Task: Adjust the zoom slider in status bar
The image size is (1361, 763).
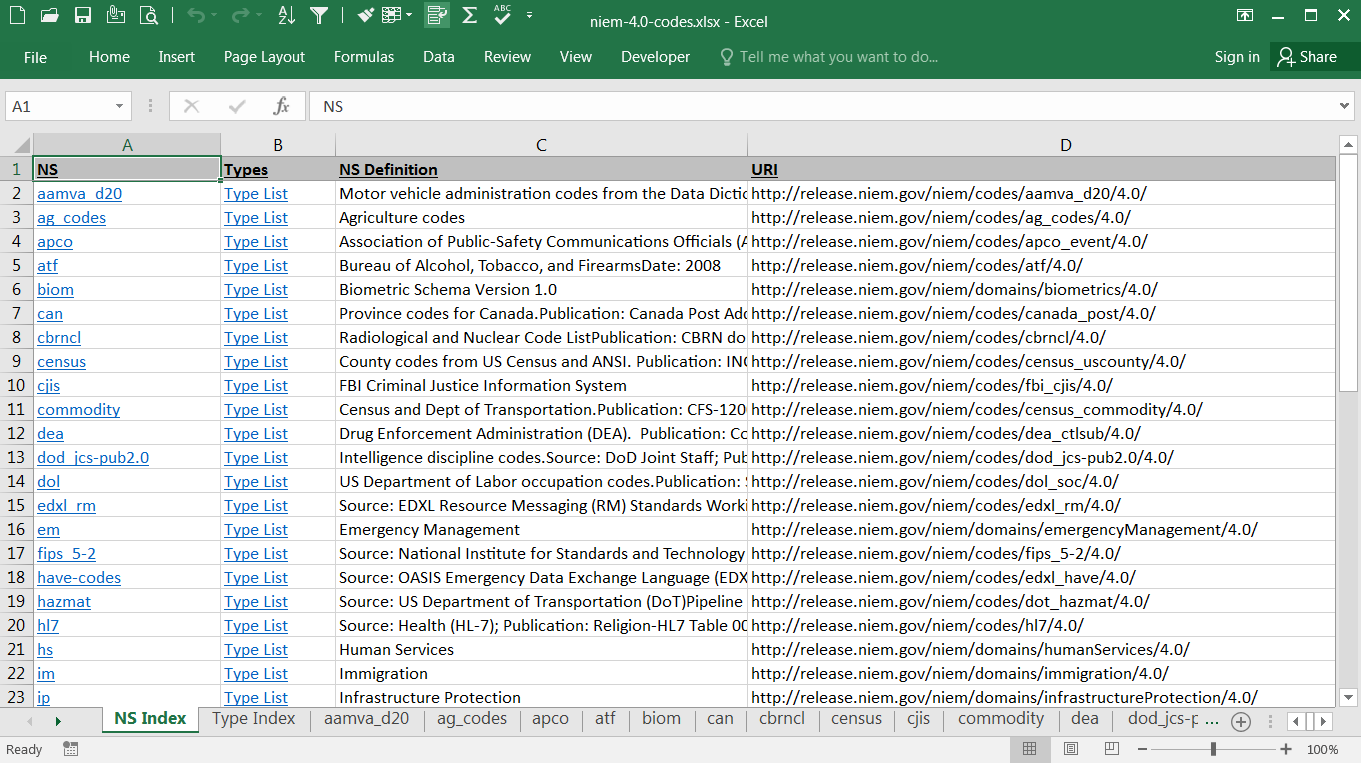Action: pos(1213,749)
